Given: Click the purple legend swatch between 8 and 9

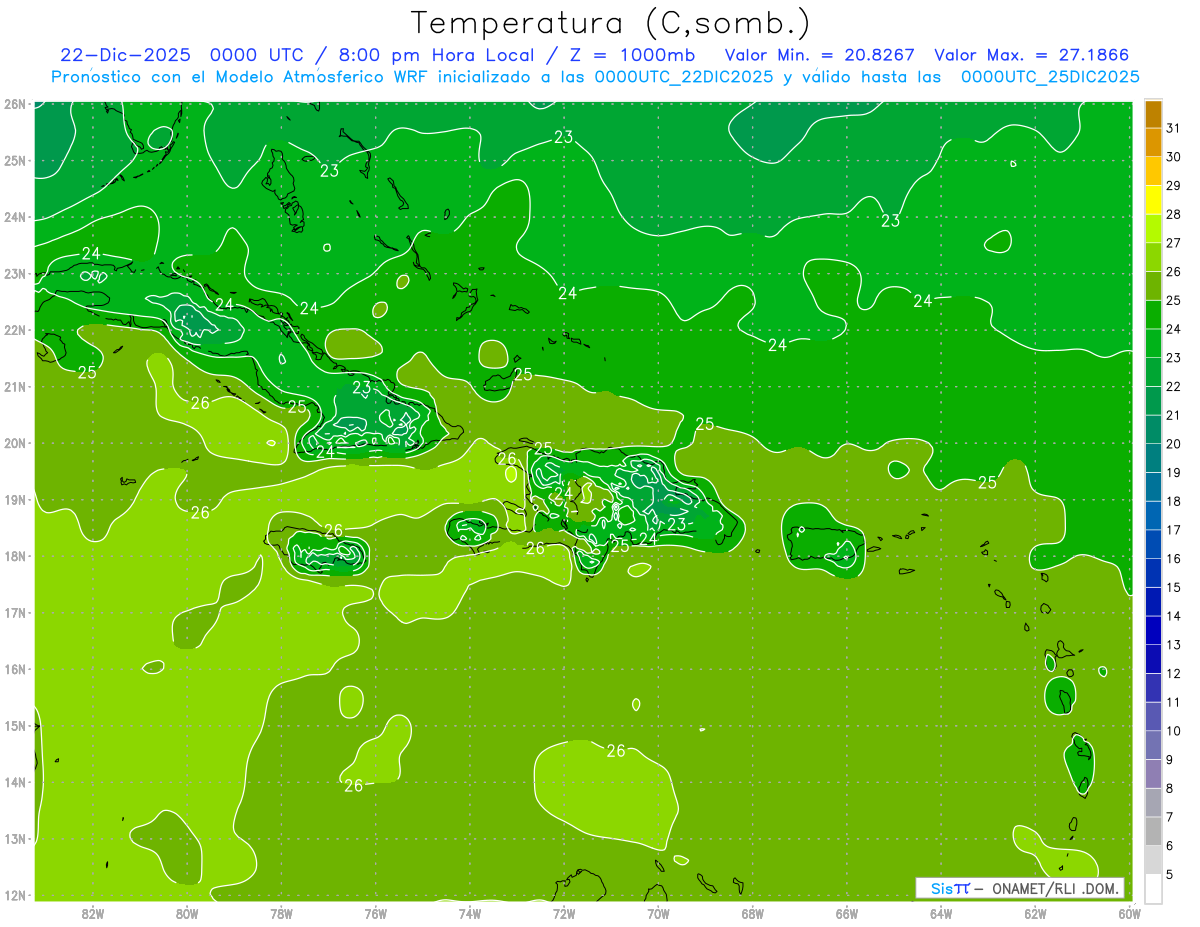Looking at the screenshot, I should coord(1153,773).
